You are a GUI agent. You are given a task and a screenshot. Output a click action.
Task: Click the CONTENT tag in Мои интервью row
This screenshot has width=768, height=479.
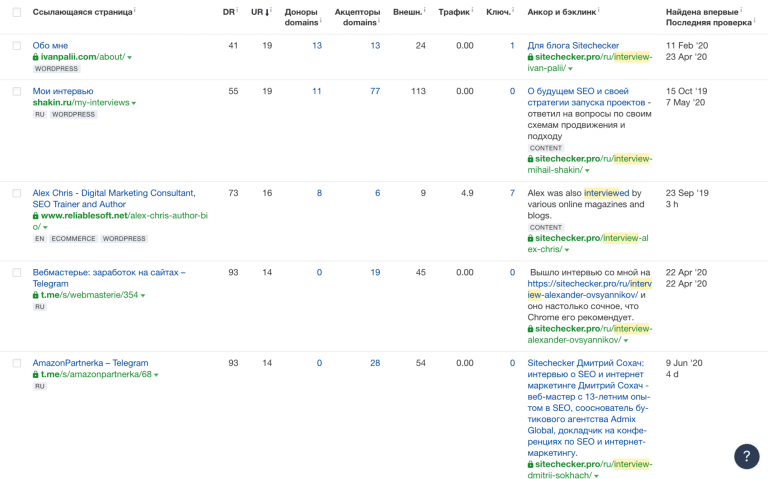pos(546,148)
